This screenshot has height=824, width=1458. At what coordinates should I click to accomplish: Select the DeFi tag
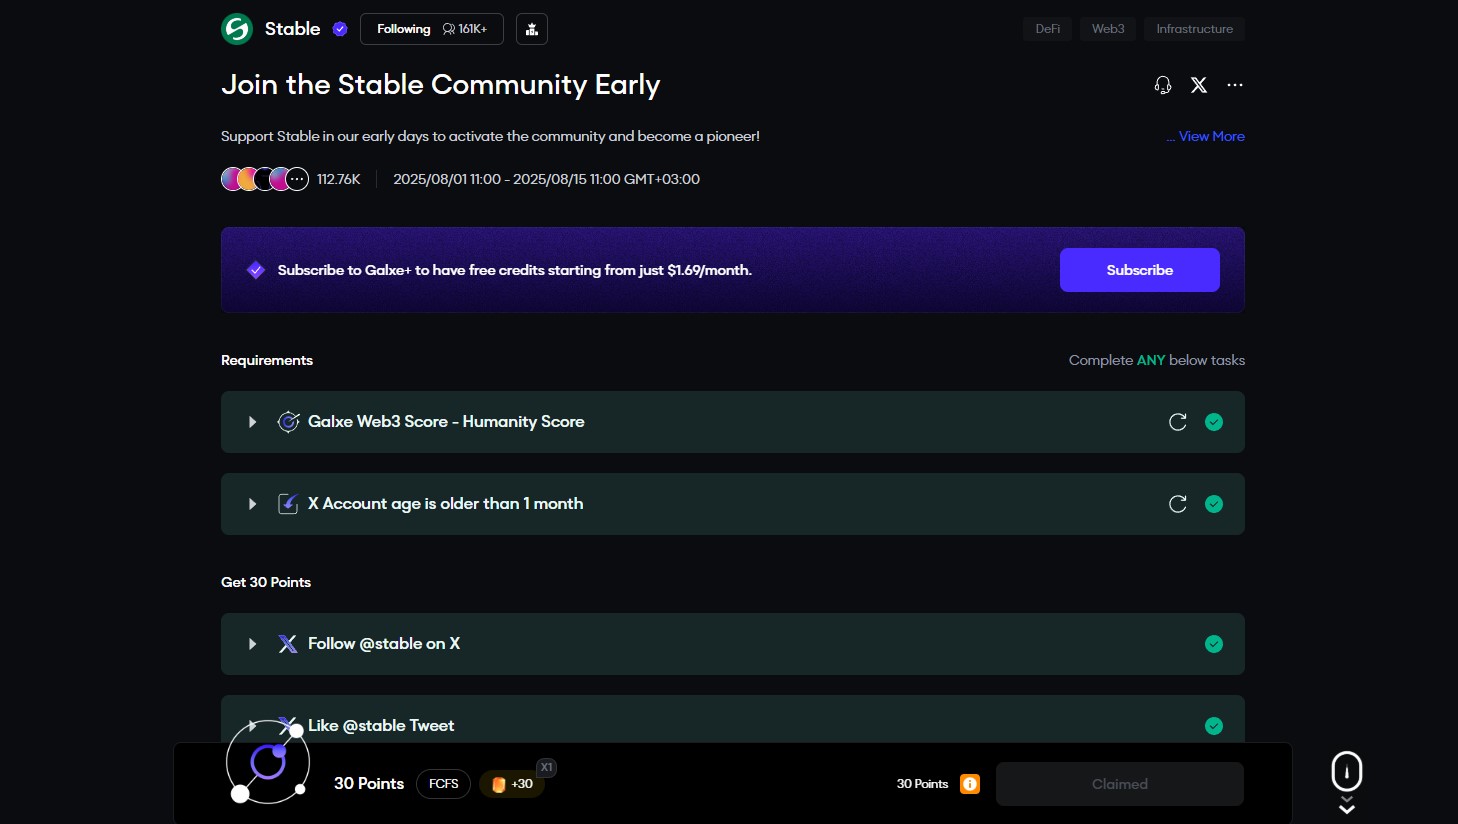(x=1047, y=29)
